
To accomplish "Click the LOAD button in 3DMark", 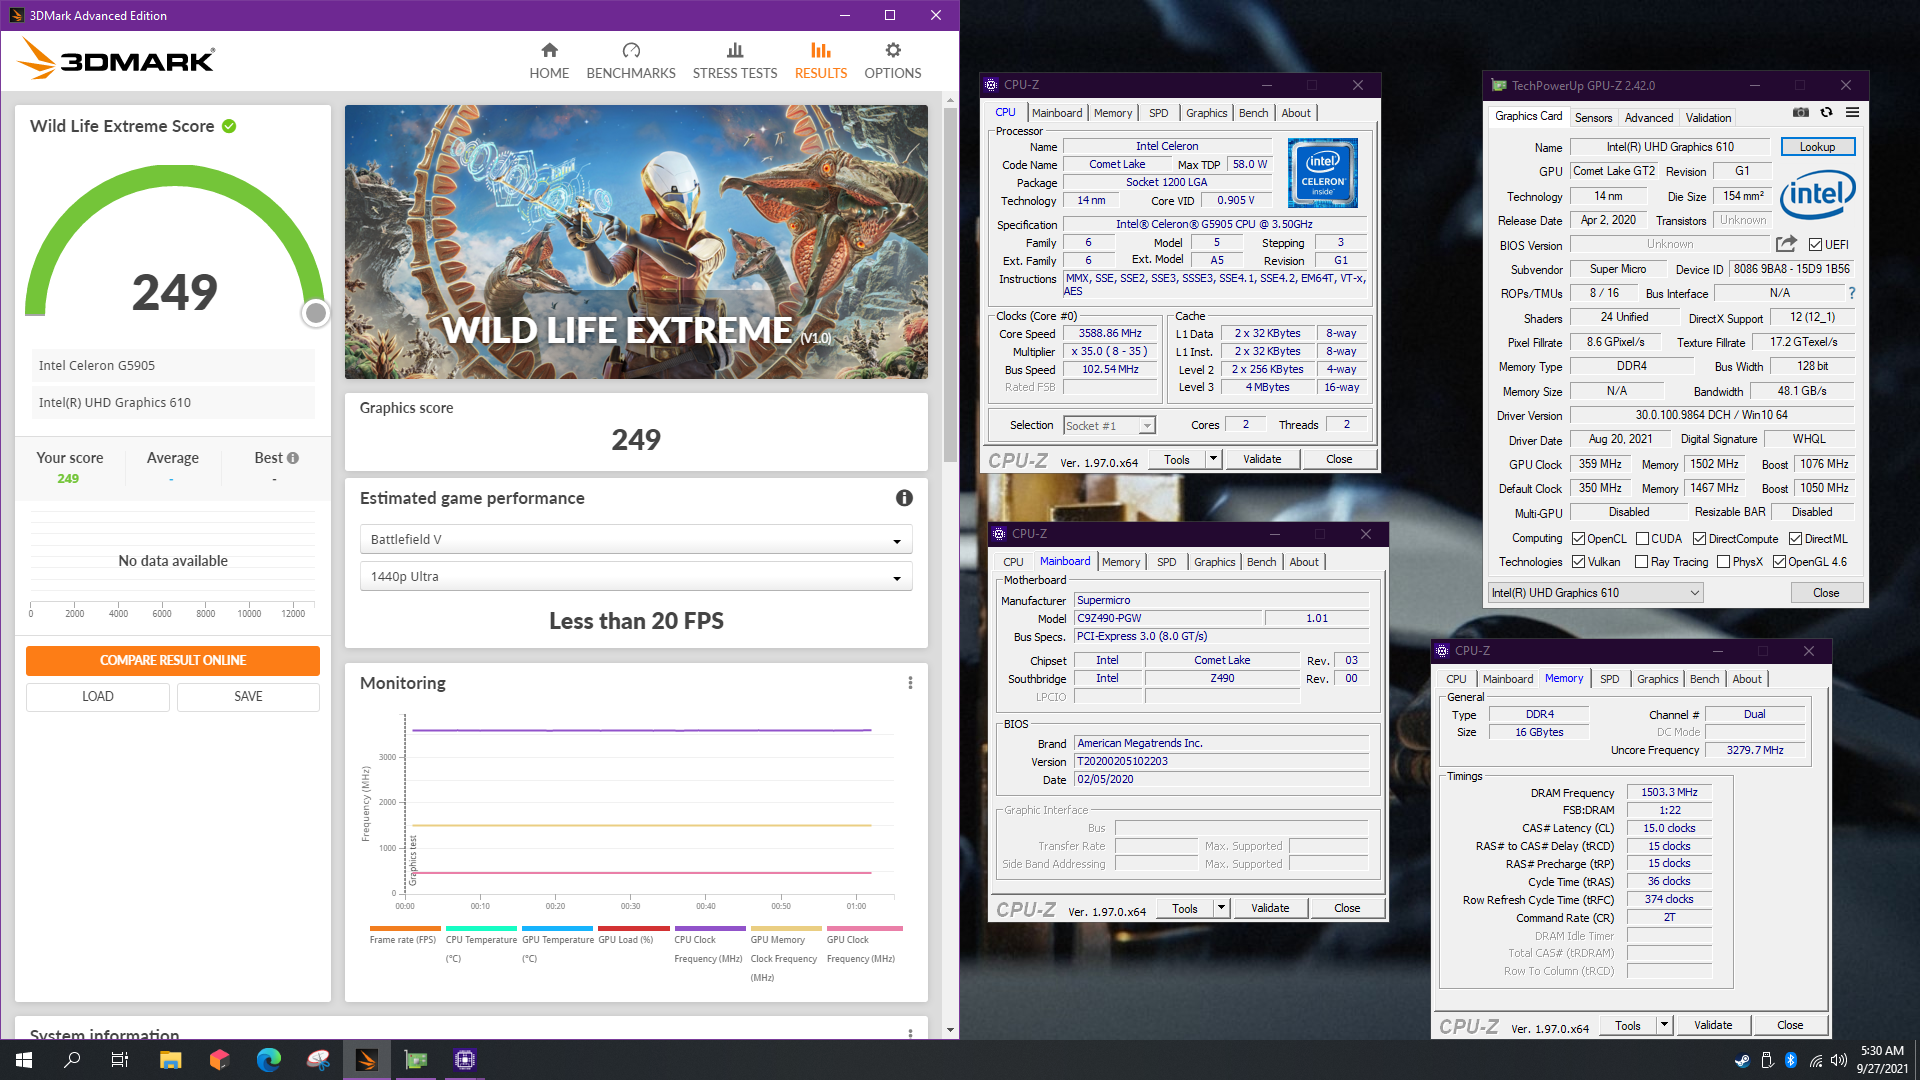I will [98, 697].
